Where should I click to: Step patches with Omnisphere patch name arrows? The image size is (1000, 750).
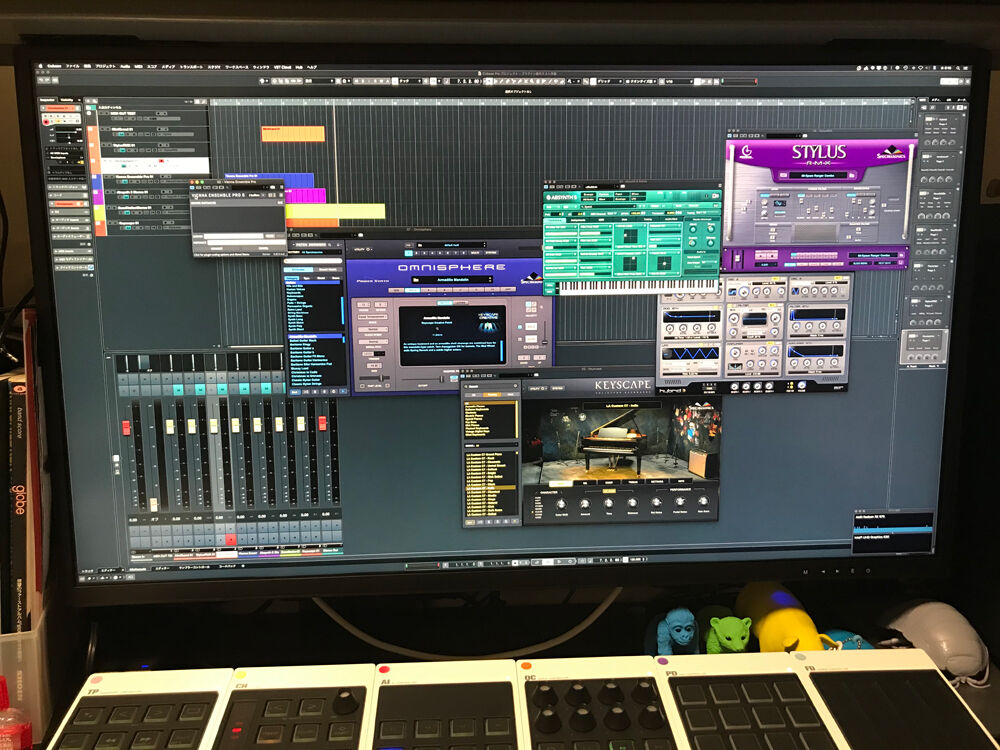tap(492, 279)
